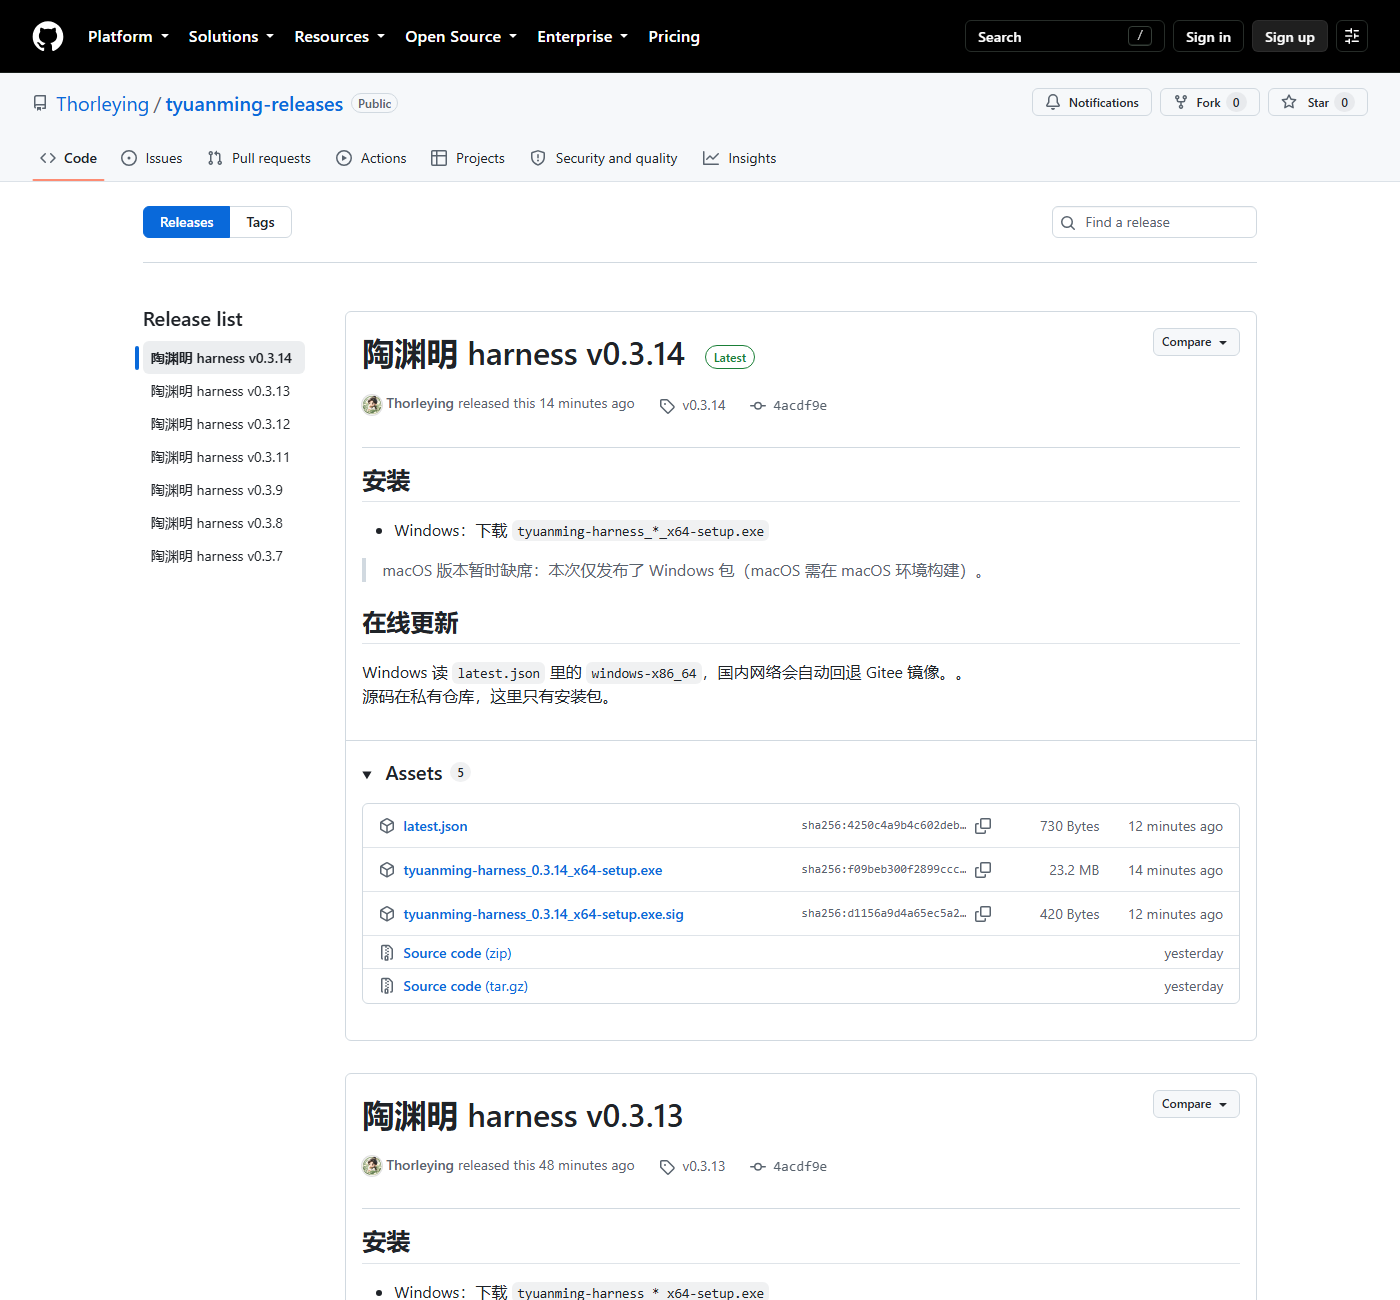Switch to the Code tab
The width and height of the screenshot is (1400, 1300).
[68, 158]
